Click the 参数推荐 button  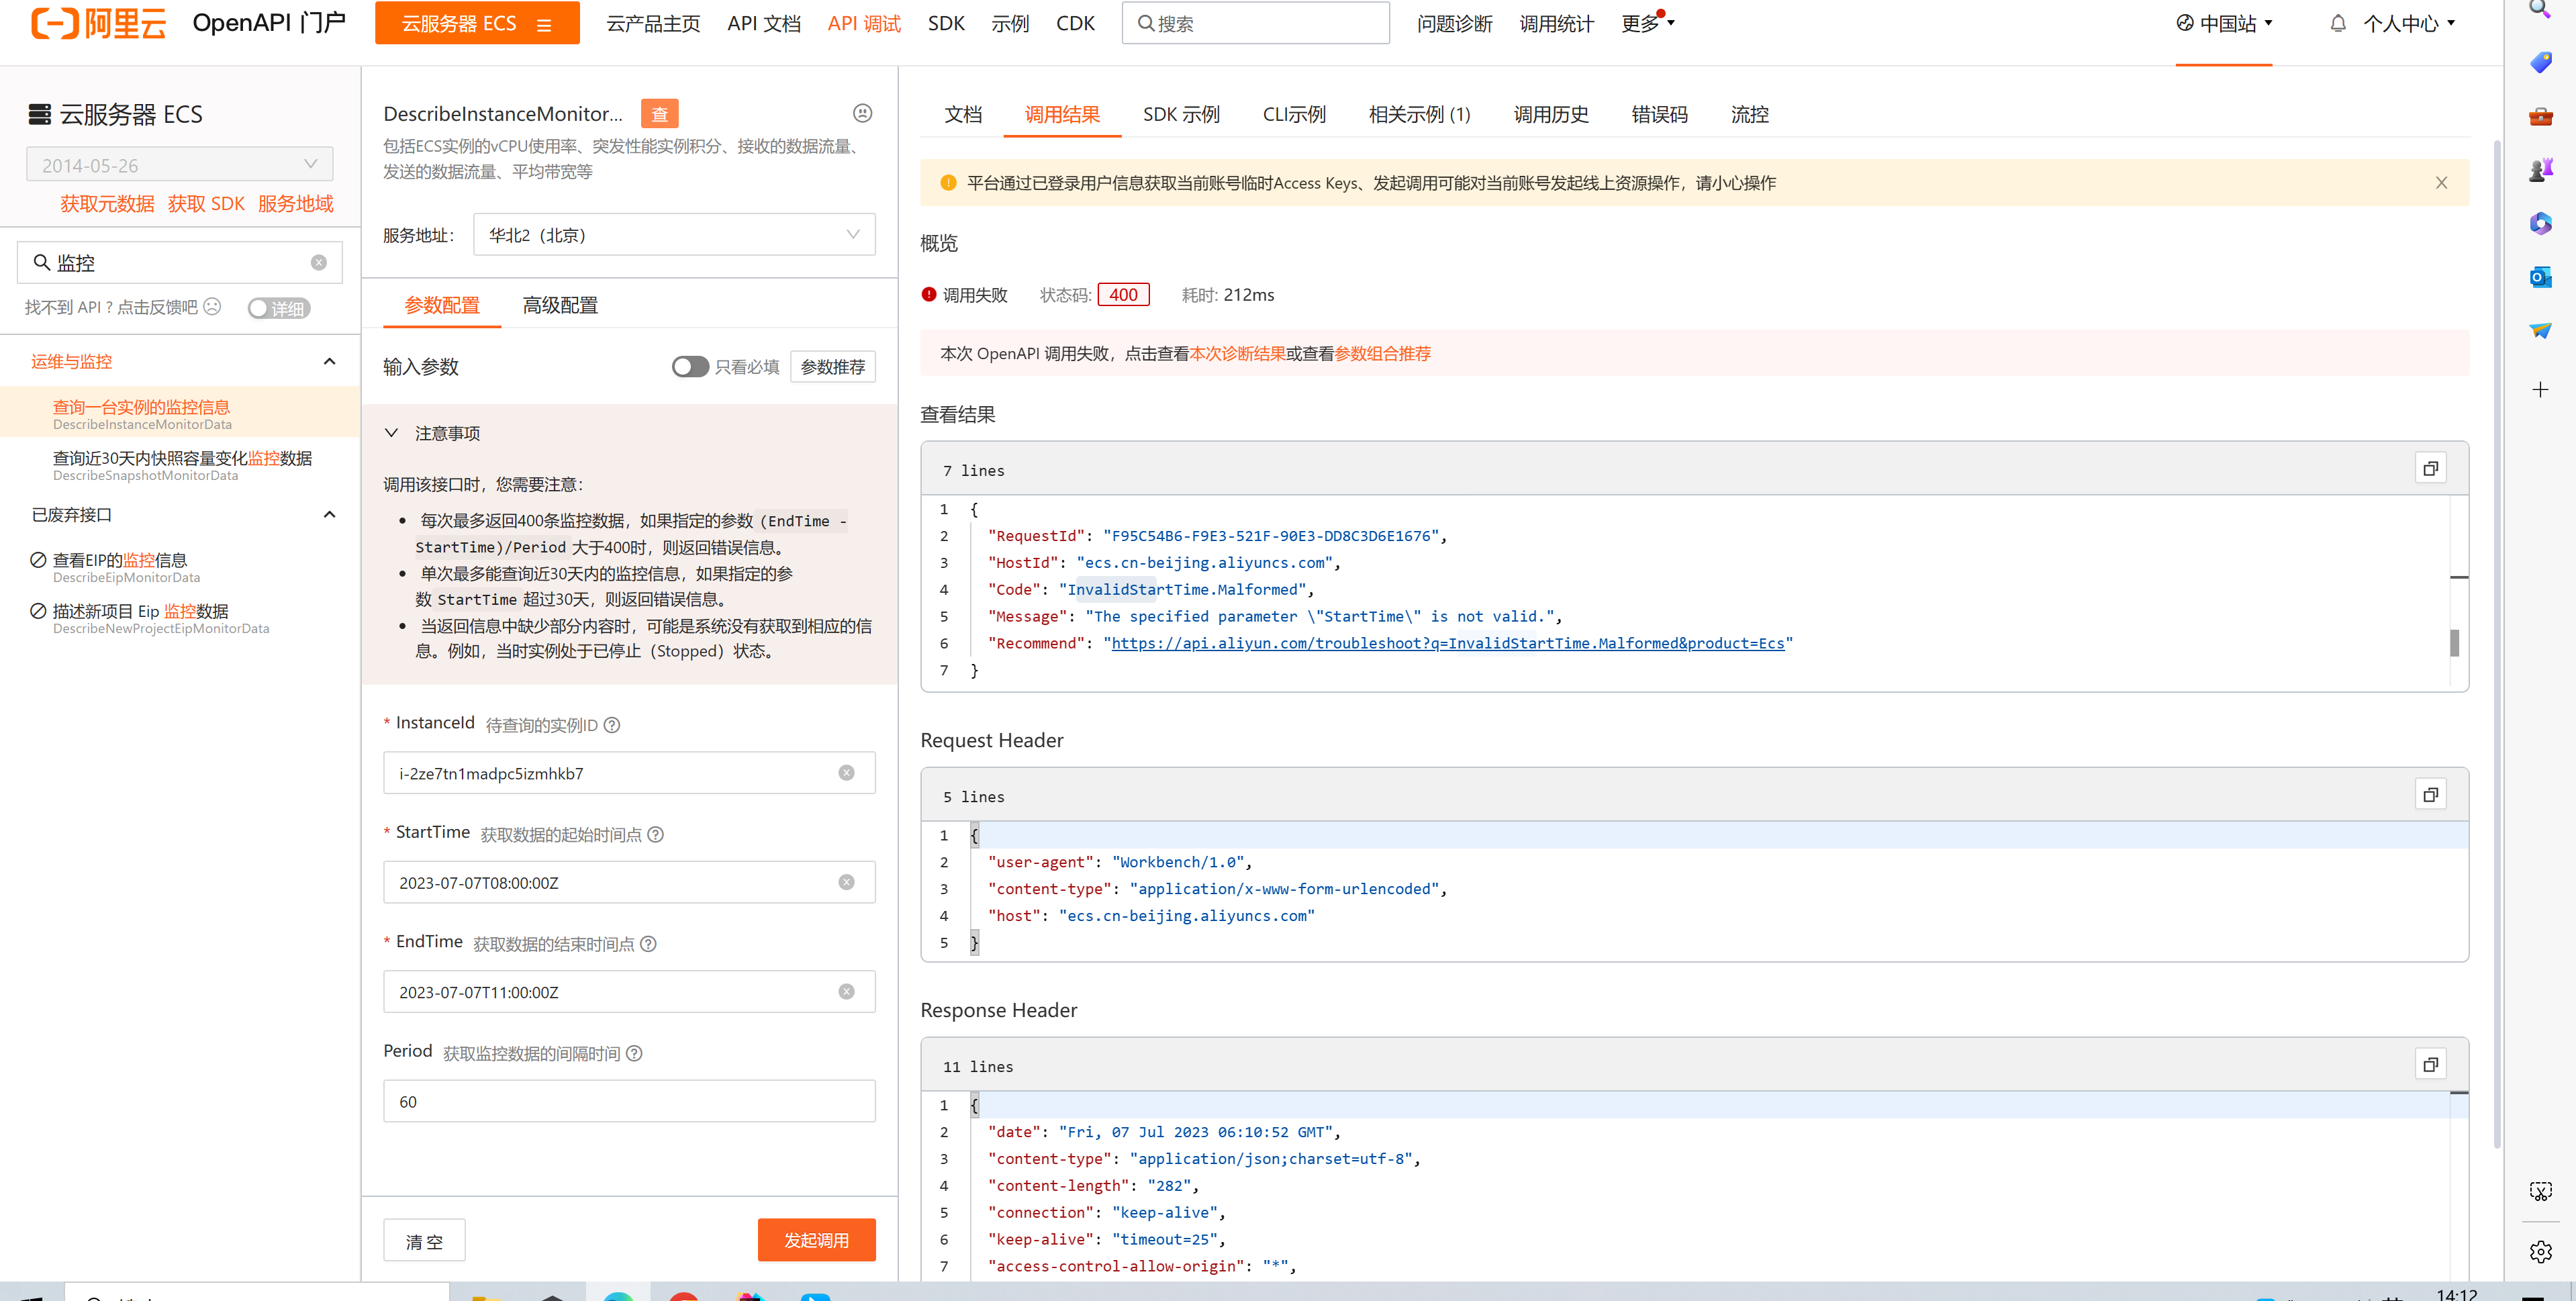(833, 366)
